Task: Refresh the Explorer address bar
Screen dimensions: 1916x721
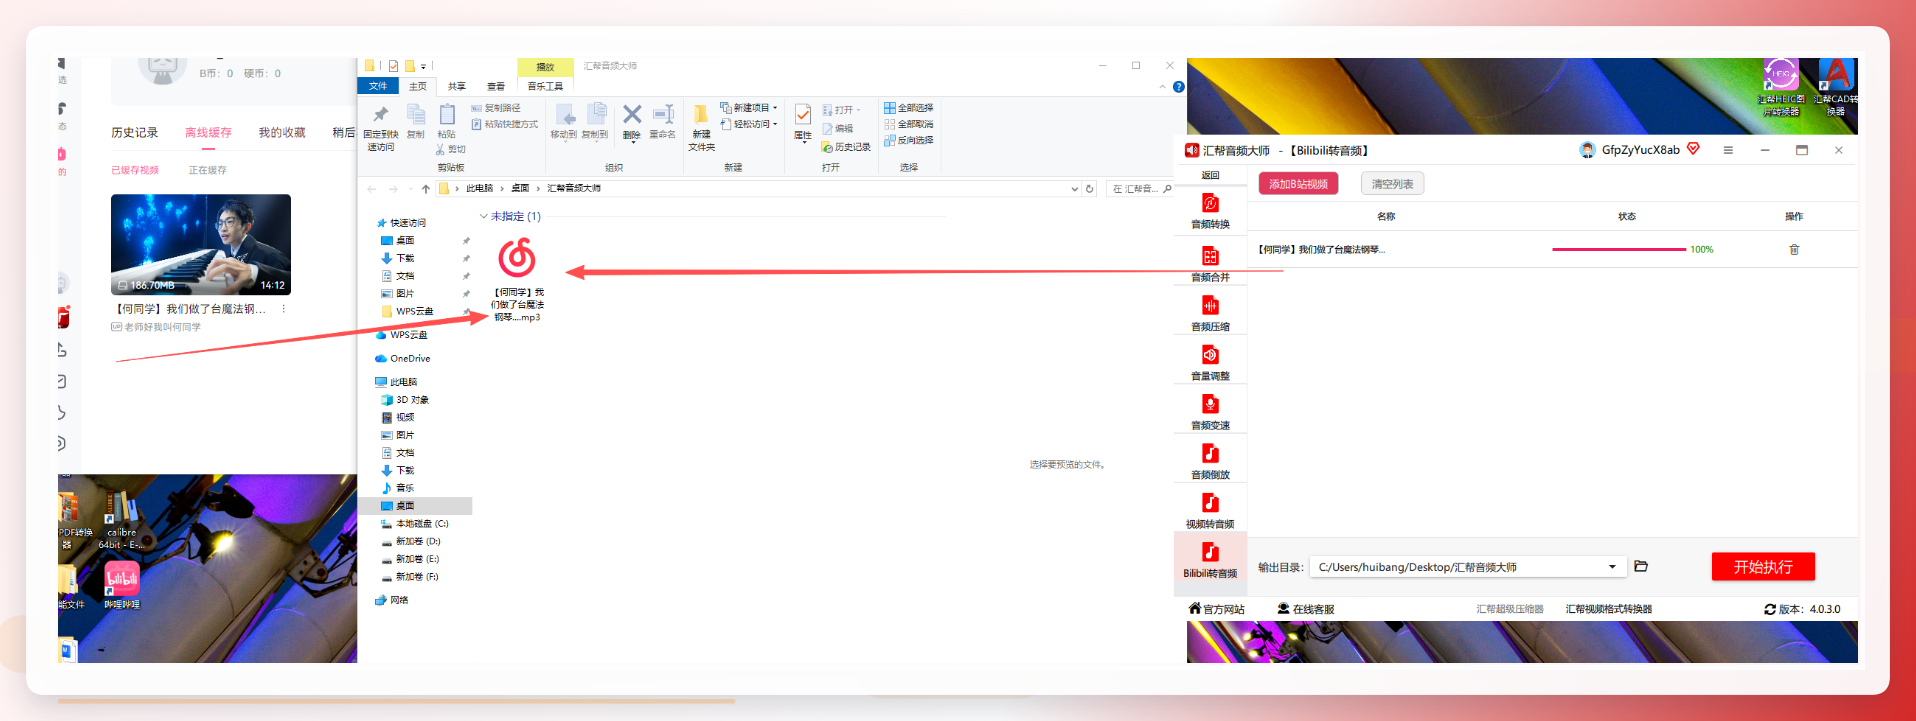Action: tap(1090, 188)
